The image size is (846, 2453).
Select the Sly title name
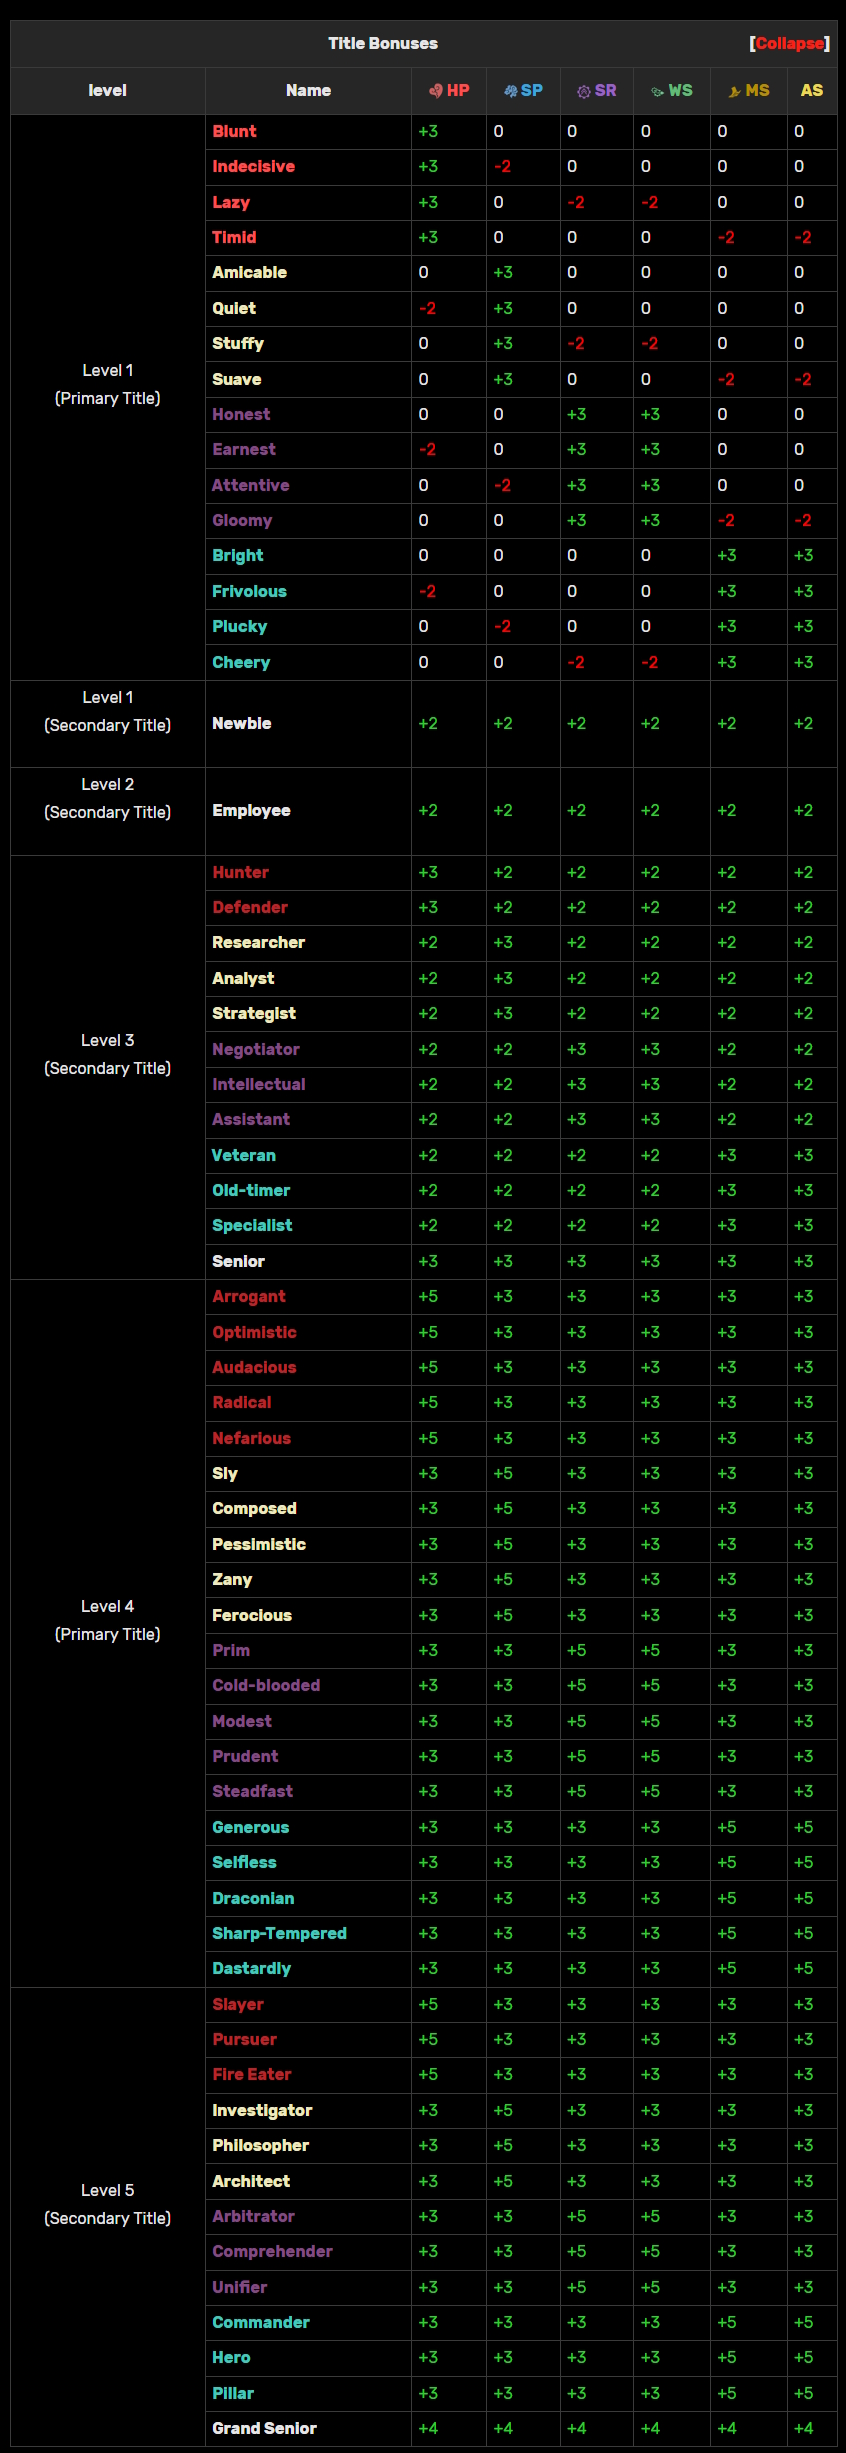[225, 1474]
